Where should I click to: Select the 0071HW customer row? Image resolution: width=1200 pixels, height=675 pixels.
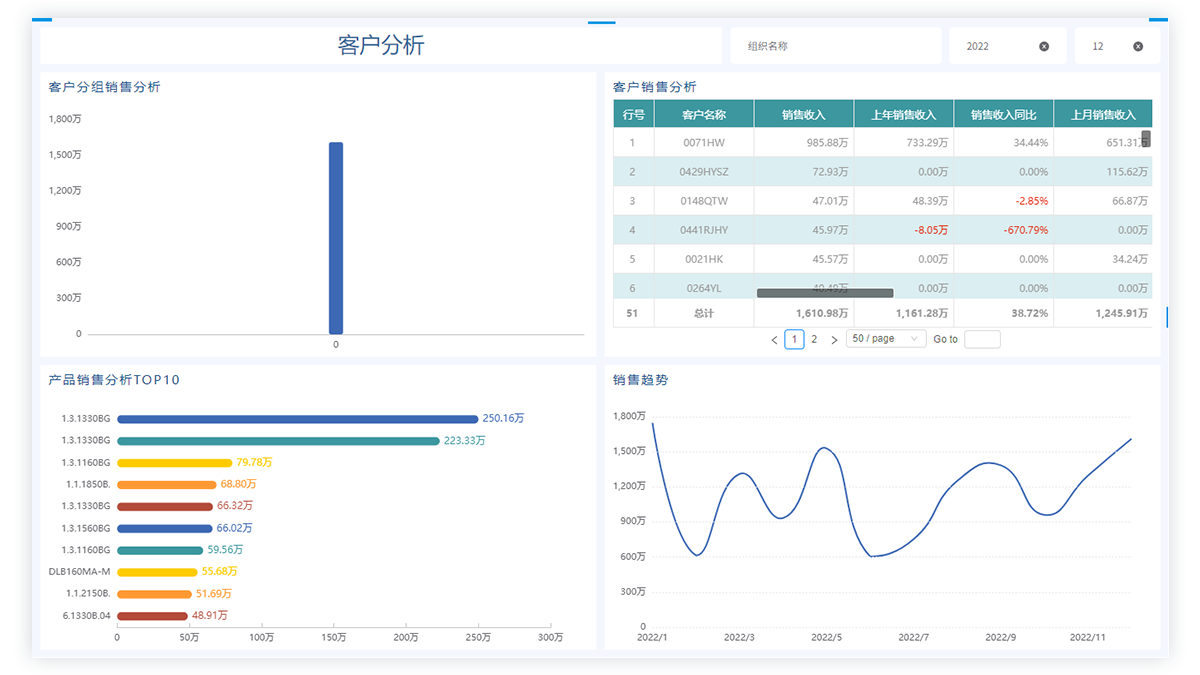click(x=704, y=143)
